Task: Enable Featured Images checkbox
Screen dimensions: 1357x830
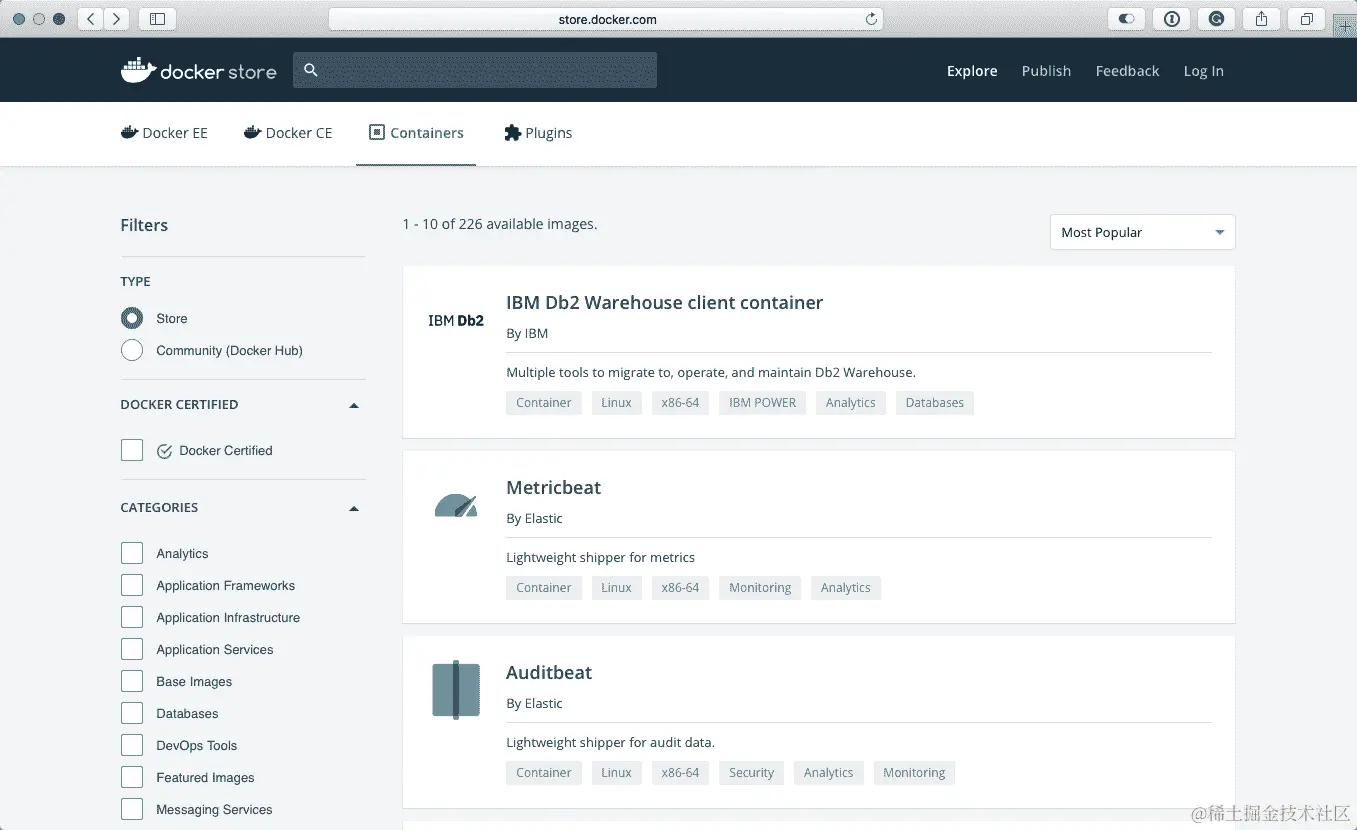Action: [x=132, y=777]
